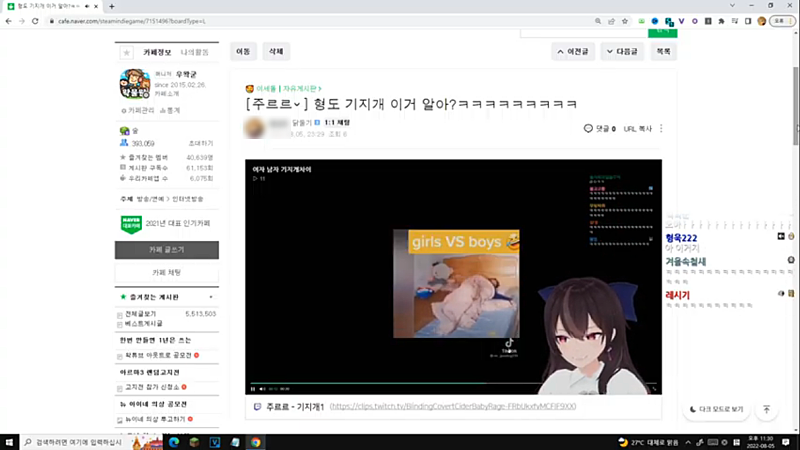Enable 다크 모드로 보기 dark mode
800x450 pixels.
click(x=716, y=409)
